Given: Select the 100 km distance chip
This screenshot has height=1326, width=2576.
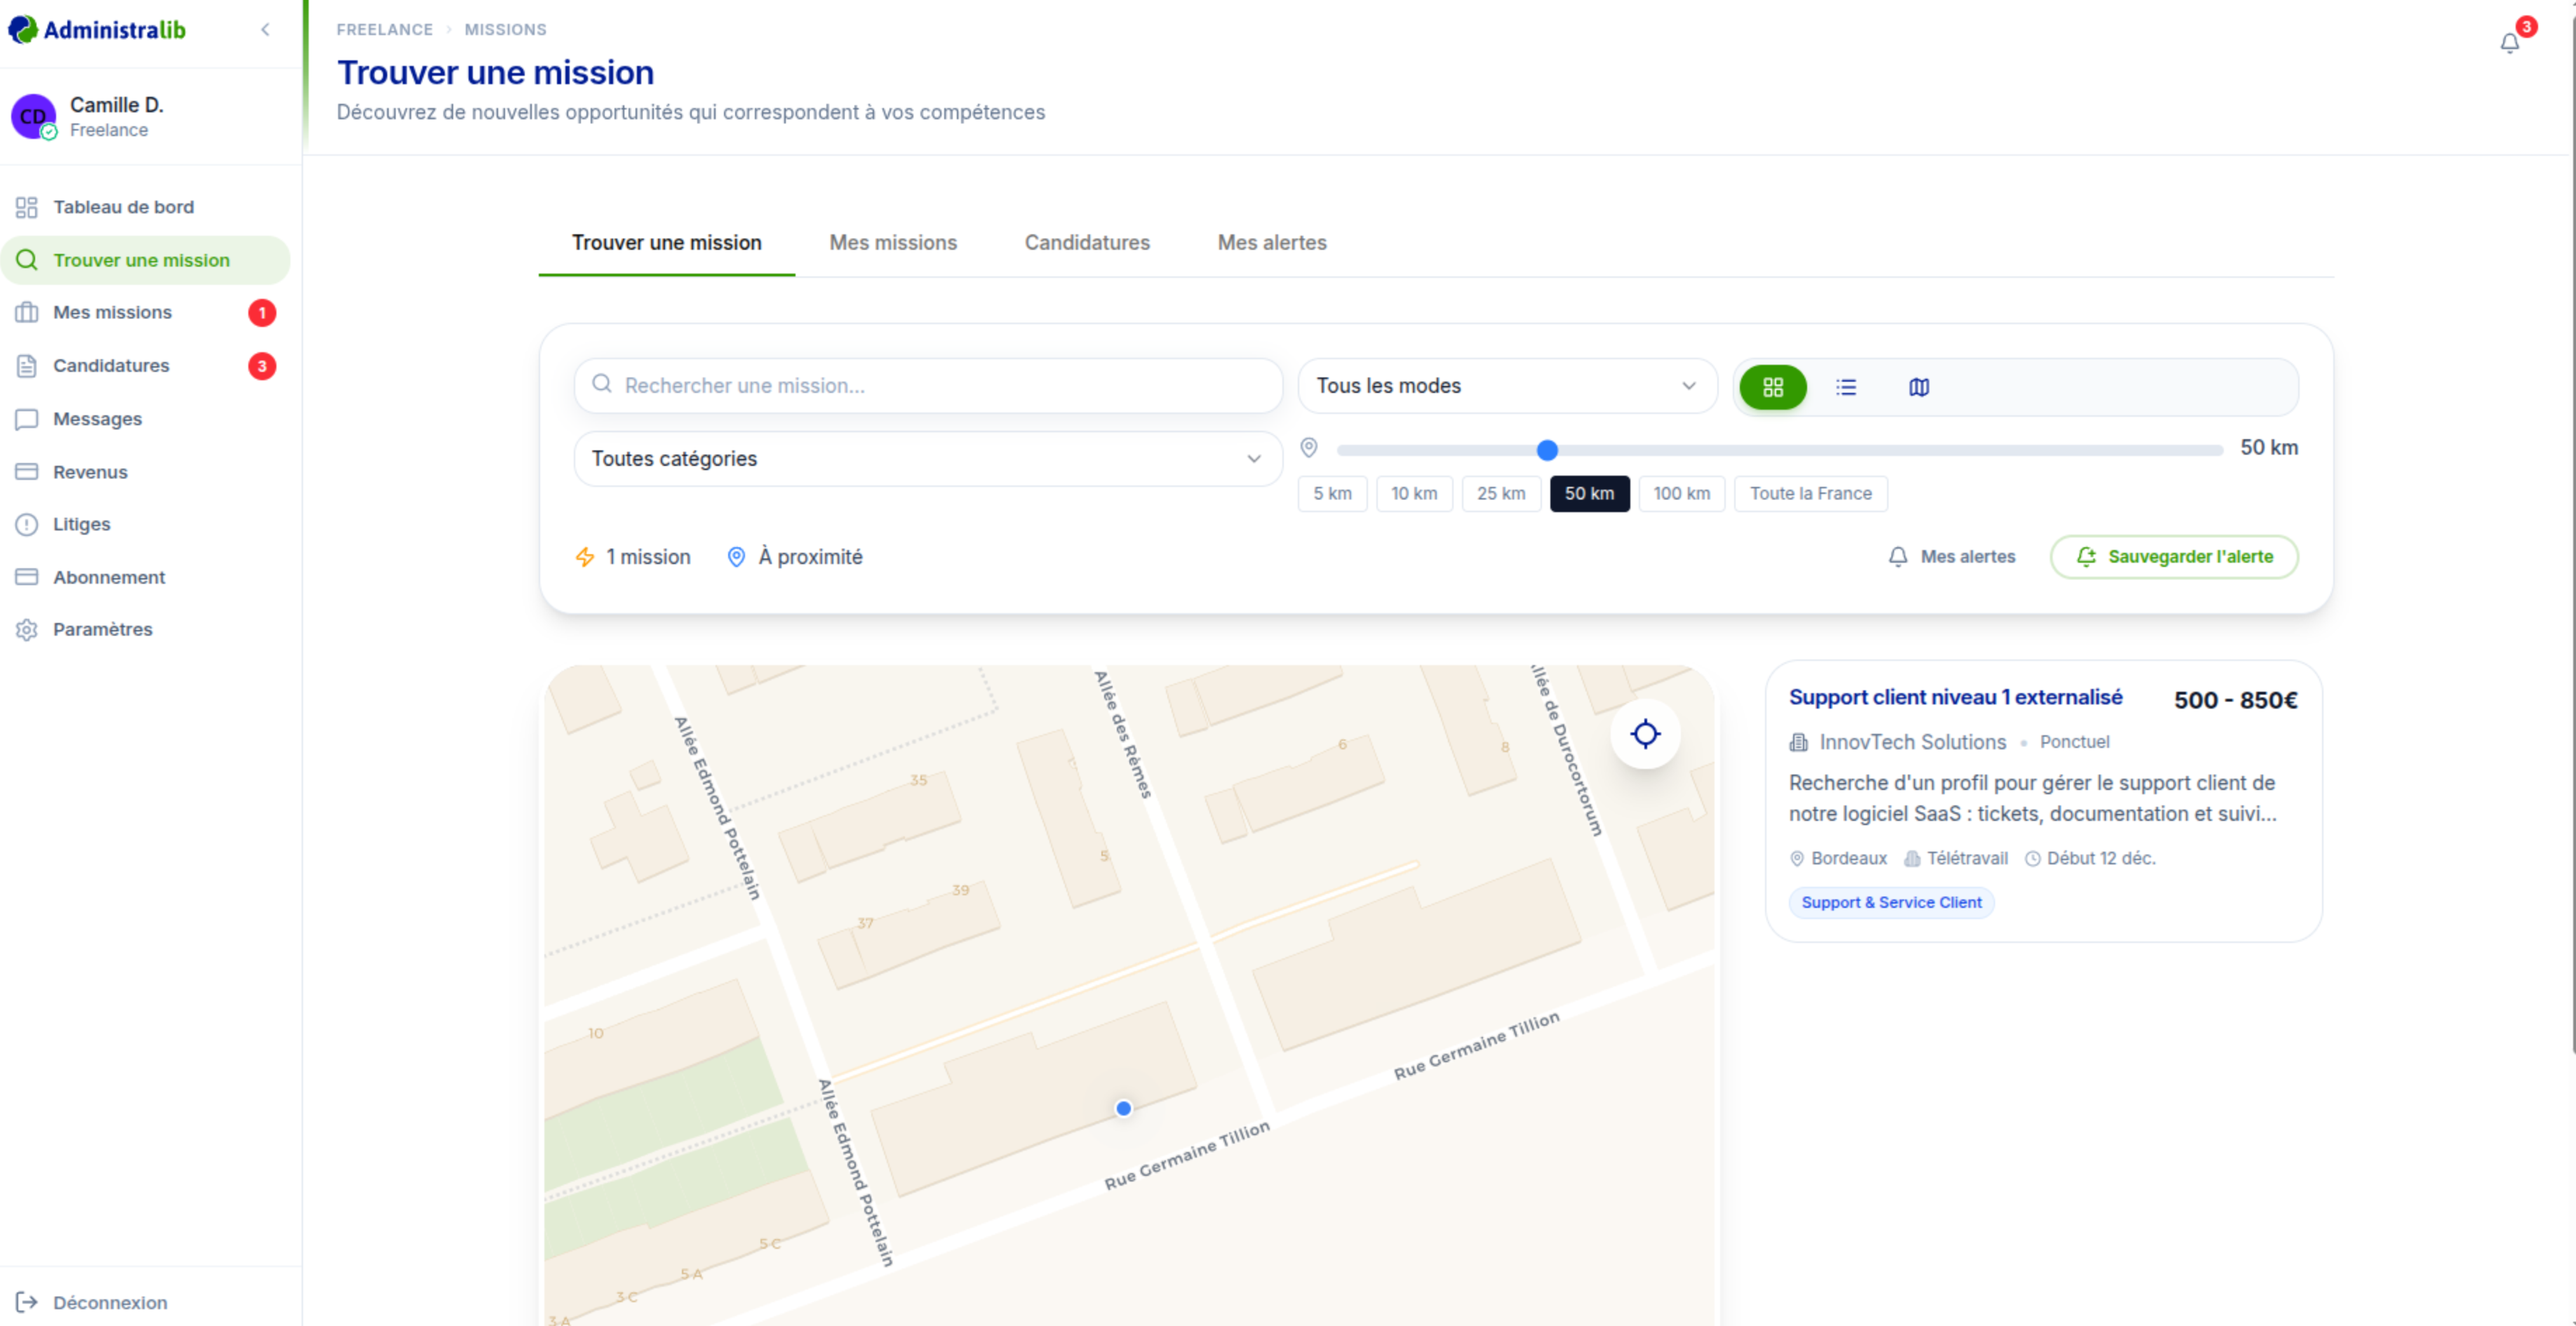Looking at the screenshot, I should point(1681,493).
